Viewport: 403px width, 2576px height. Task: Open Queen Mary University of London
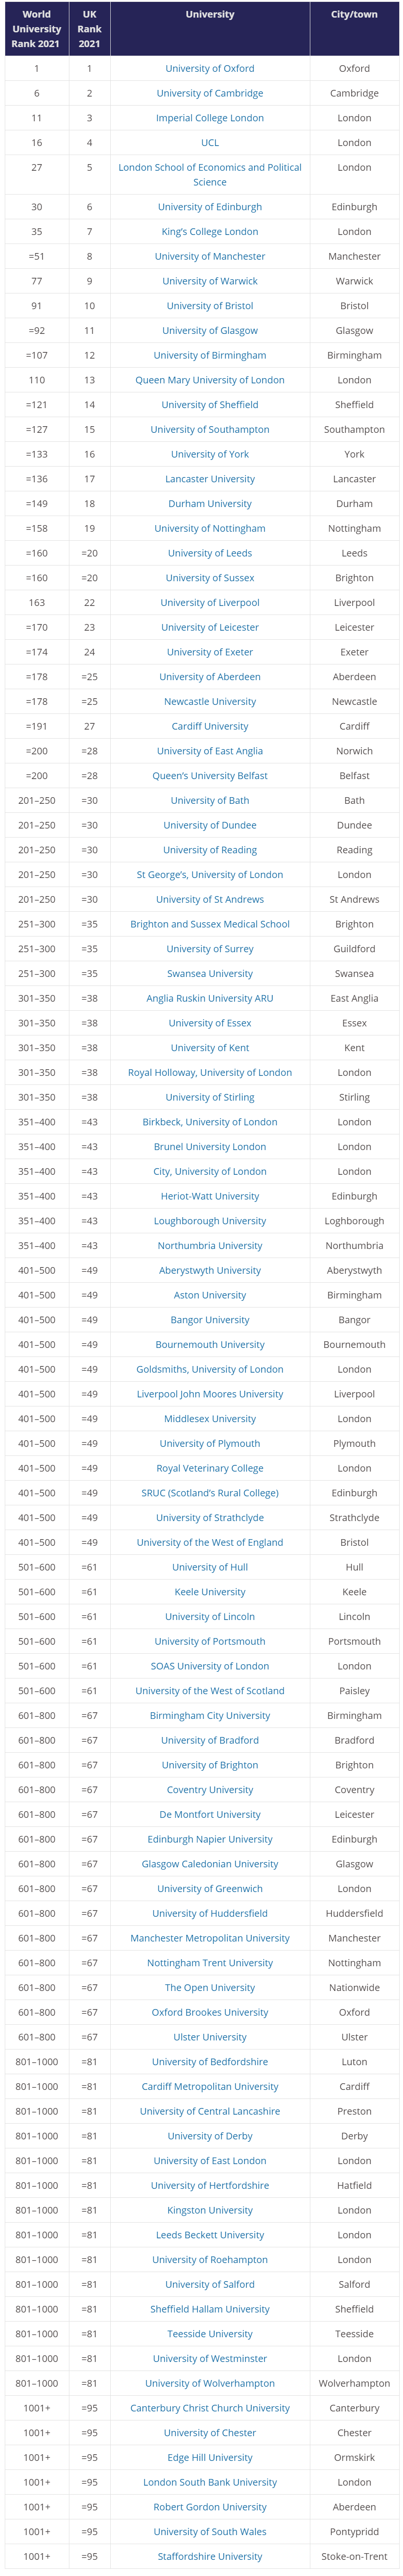point(210,380)
